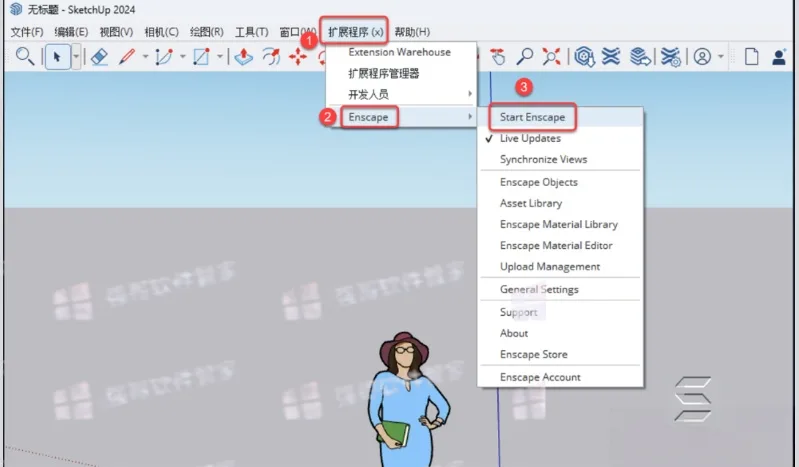Activate the Offset tool

[271, 57]
